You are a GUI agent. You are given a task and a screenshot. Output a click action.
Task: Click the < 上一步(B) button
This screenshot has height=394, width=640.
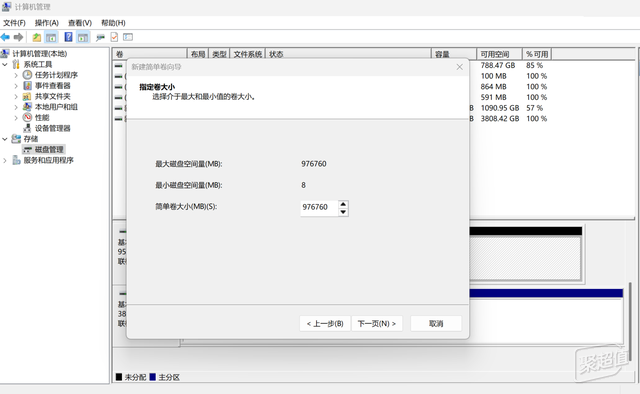coord(325,323)
